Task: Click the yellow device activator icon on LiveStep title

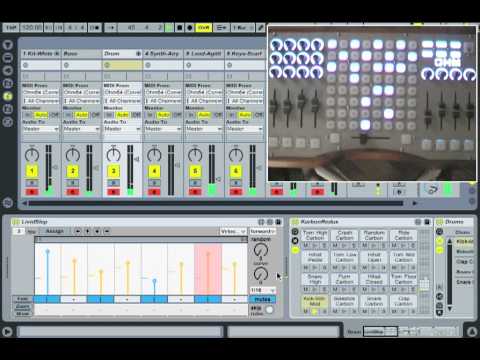Action: (15, 222)
